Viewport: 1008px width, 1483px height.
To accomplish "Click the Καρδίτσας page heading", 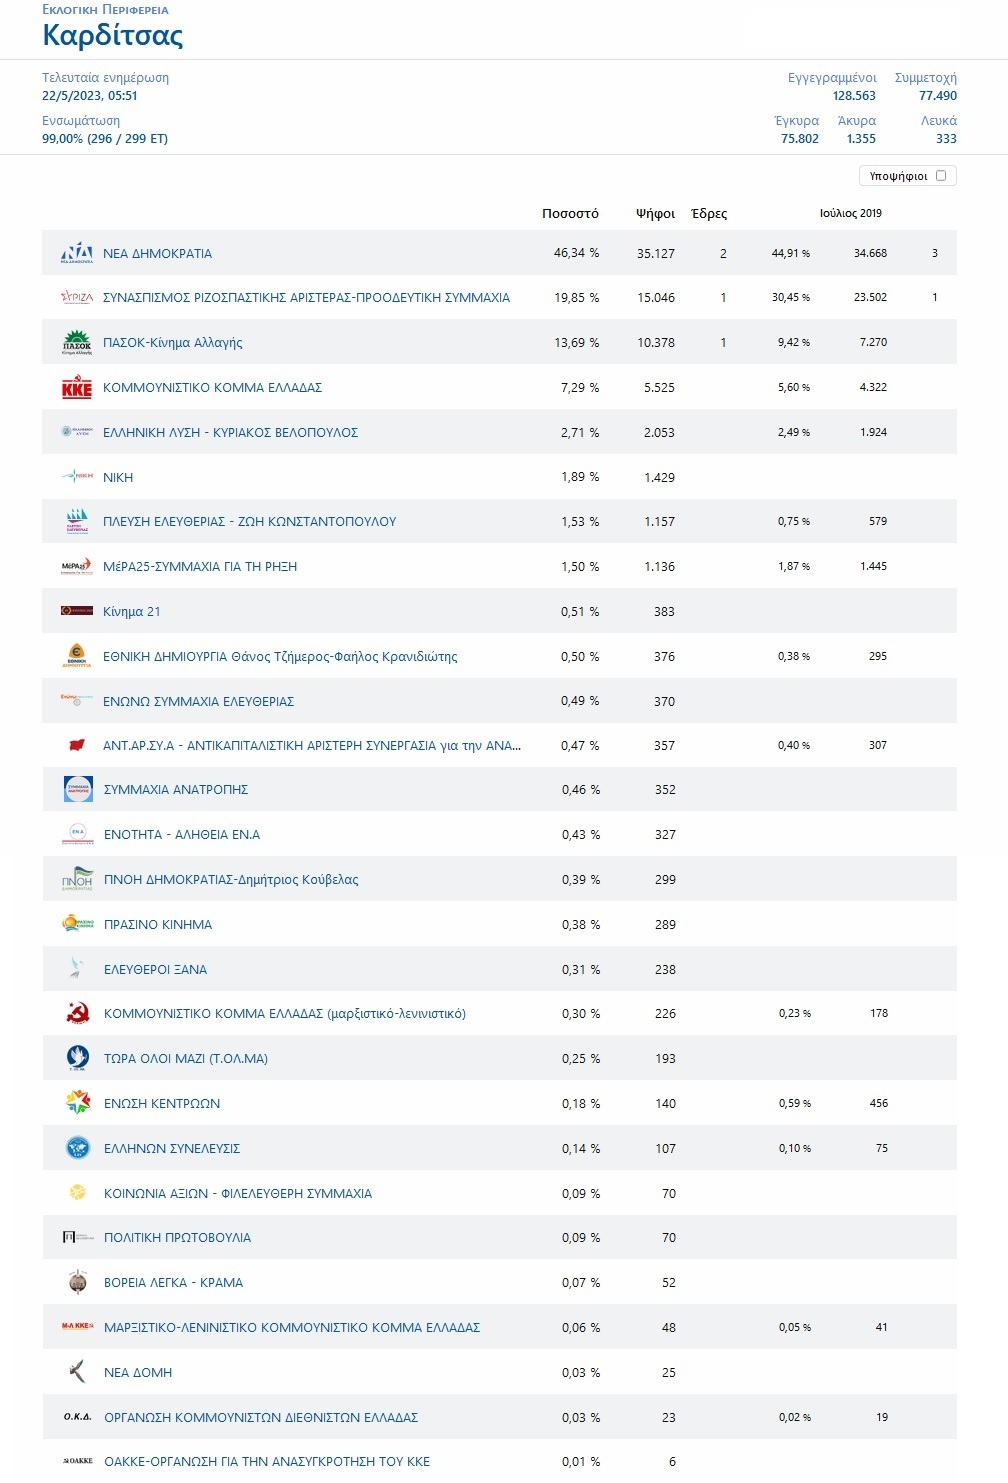I will (x=112, y=35).
